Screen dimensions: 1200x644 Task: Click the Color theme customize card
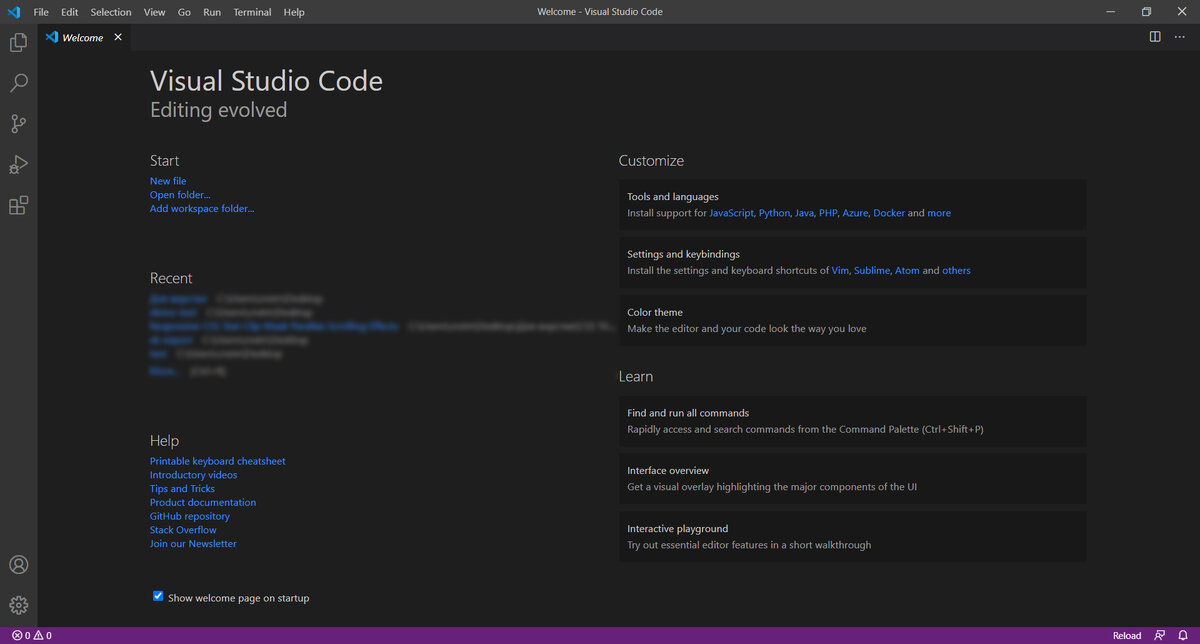tap(852, 320)
